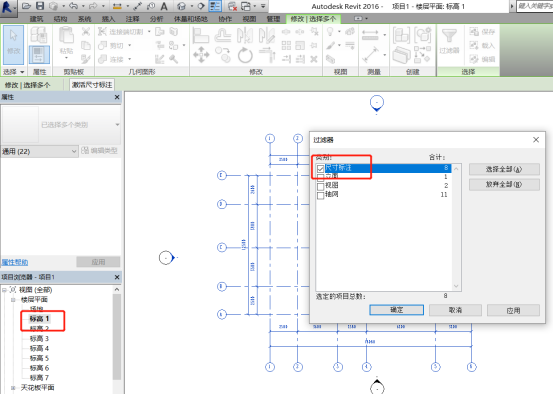This screenshot has height=395, width=554.
Task: Click the Switch Windows icon
Action: [x=246, y=6]
